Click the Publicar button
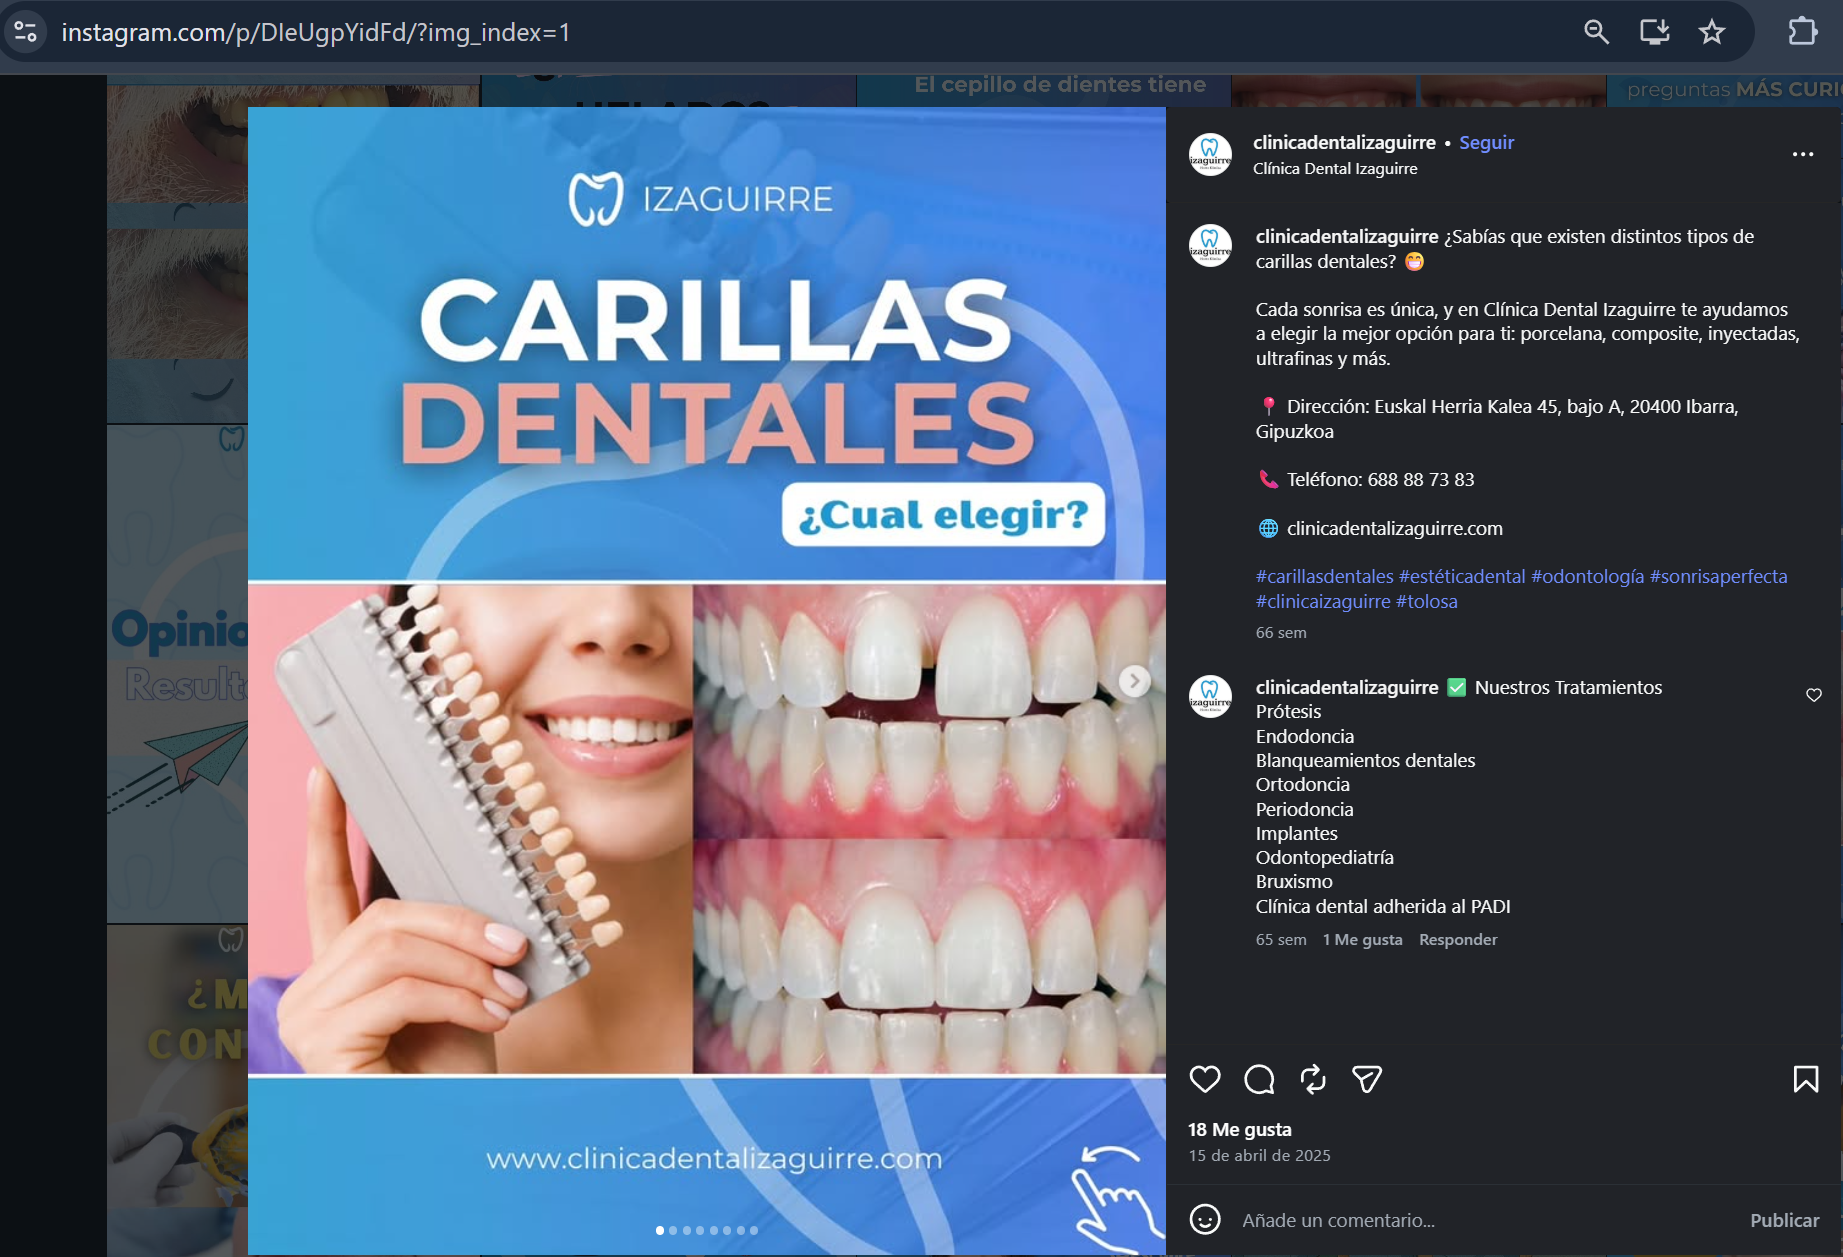 pyautogui.click(x=1784, y=1220)
